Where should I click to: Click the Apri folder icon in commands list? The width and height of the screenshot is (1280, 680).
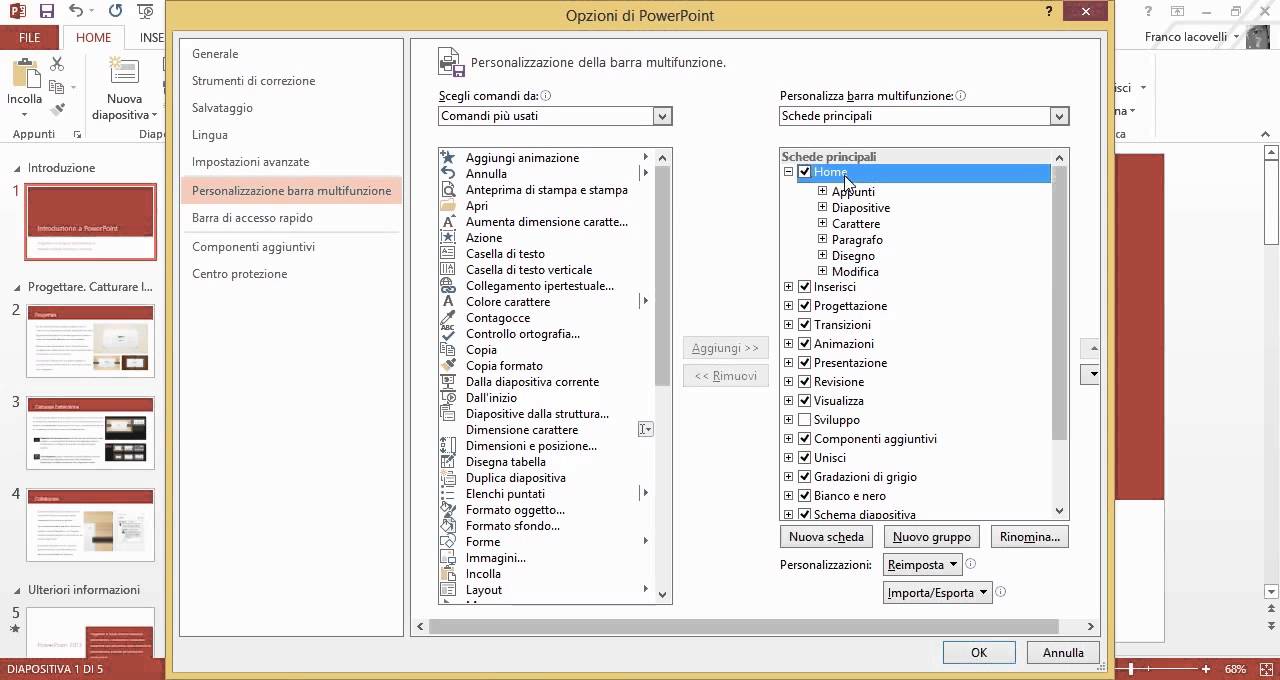(448, 206)
